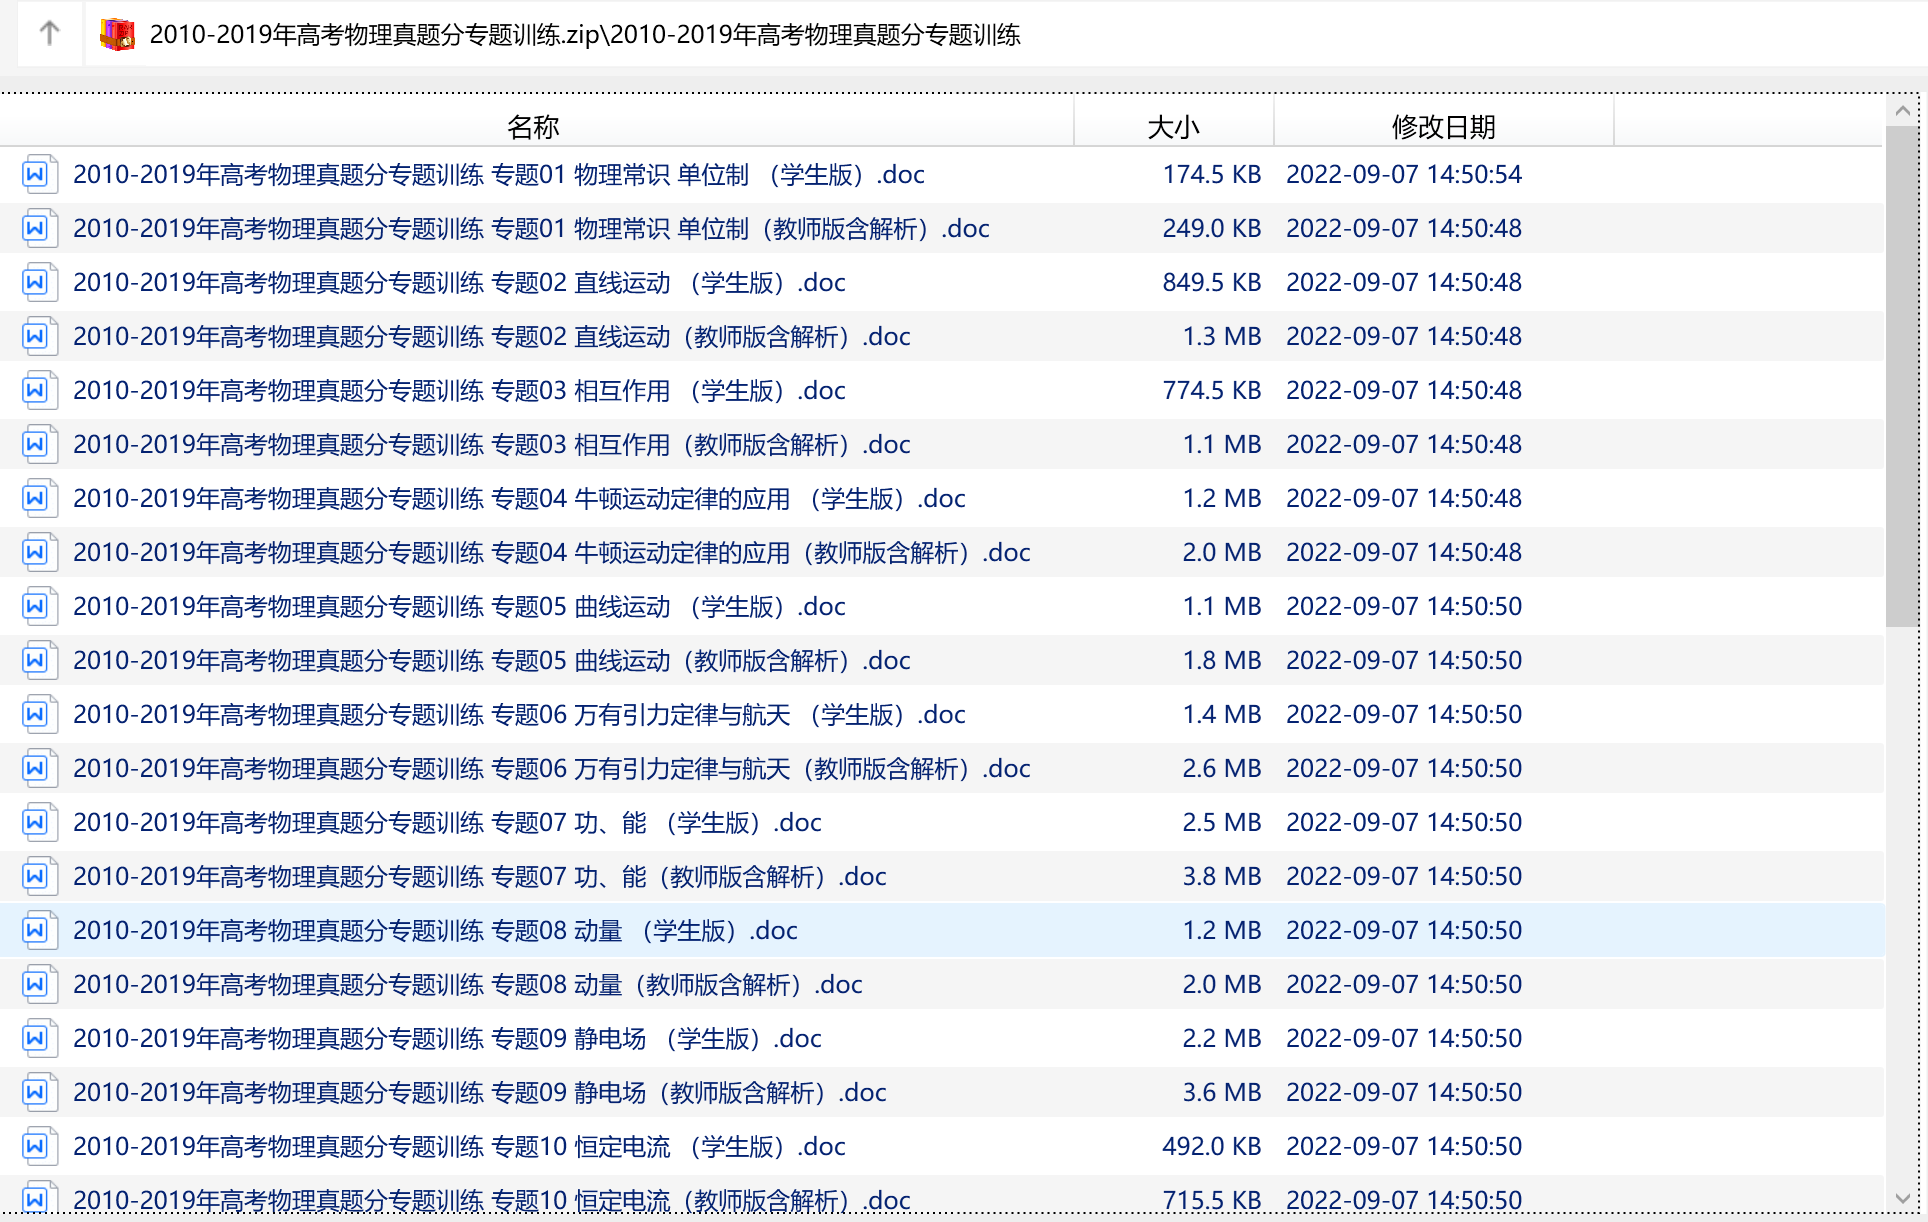Click the doc icon of 专题06 万有引力 教师版 file
The width and height of the screenshot is (1928, 1222).
(36, 769)
